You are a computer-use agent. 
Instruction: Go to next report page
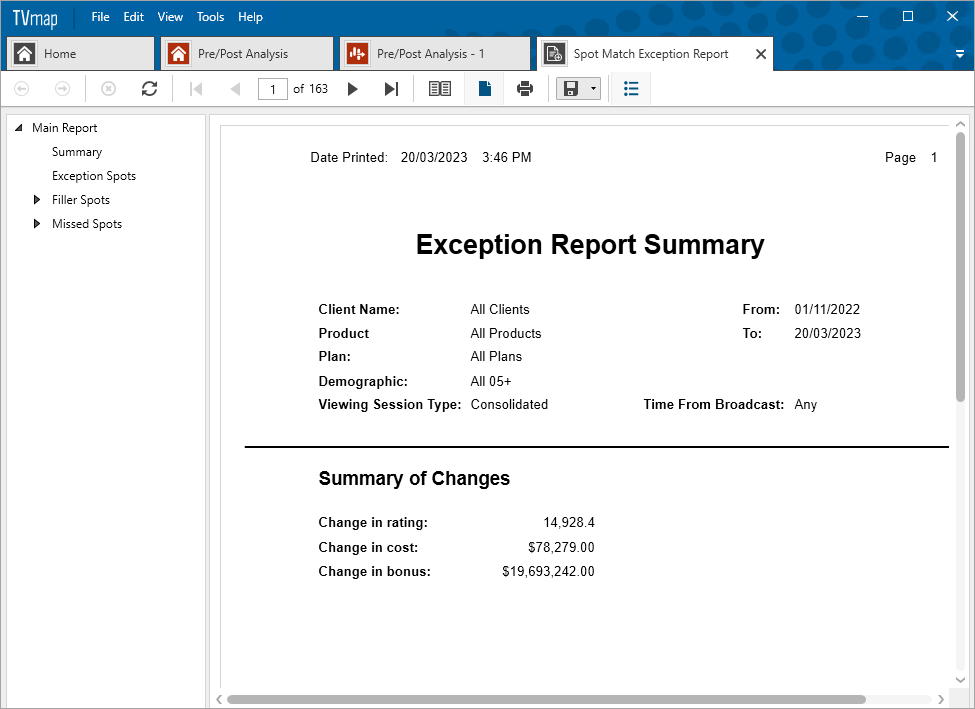point(353,89)
